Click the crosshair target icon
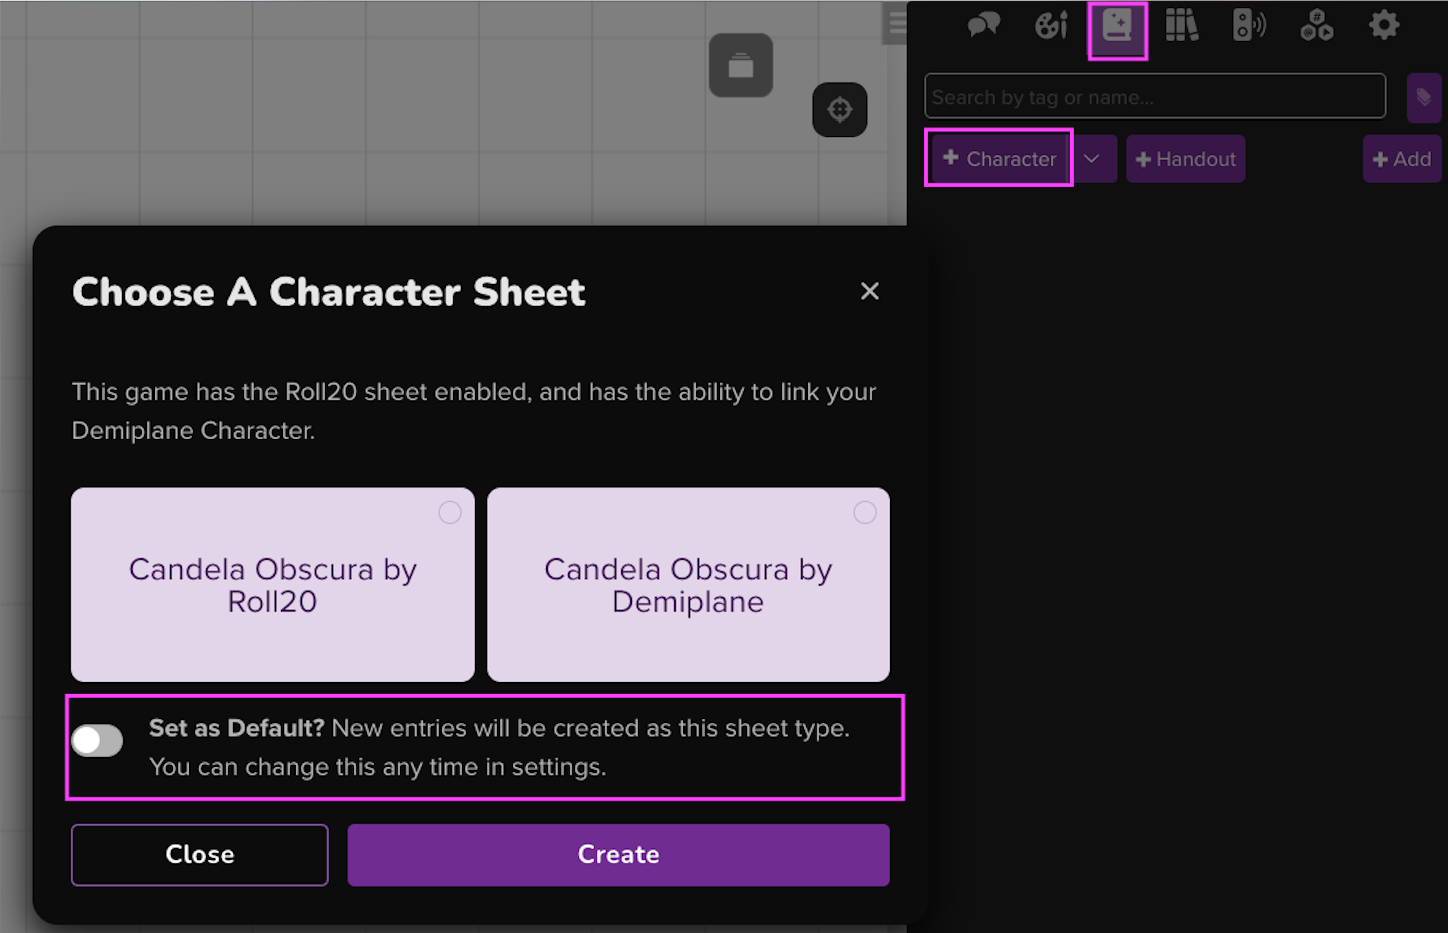This screenshot has width=1448, height=933. point(840,109)
